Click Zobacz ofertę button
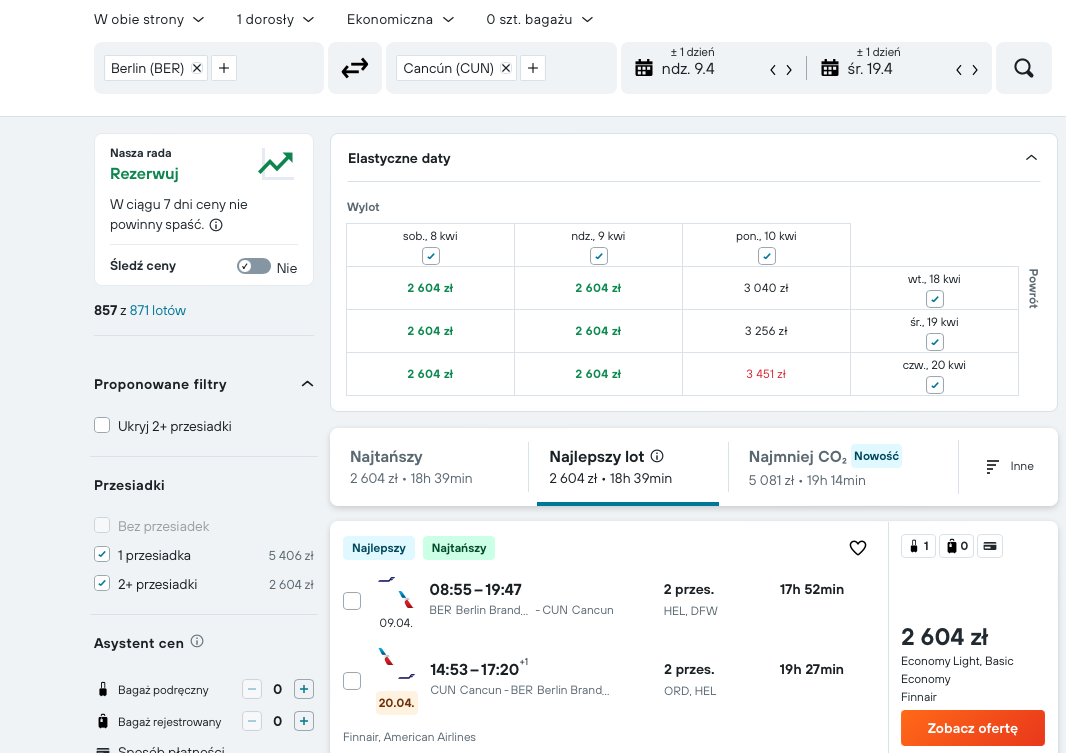Image resolution: width=1066 pixels, height=753 pixels. 972,728
